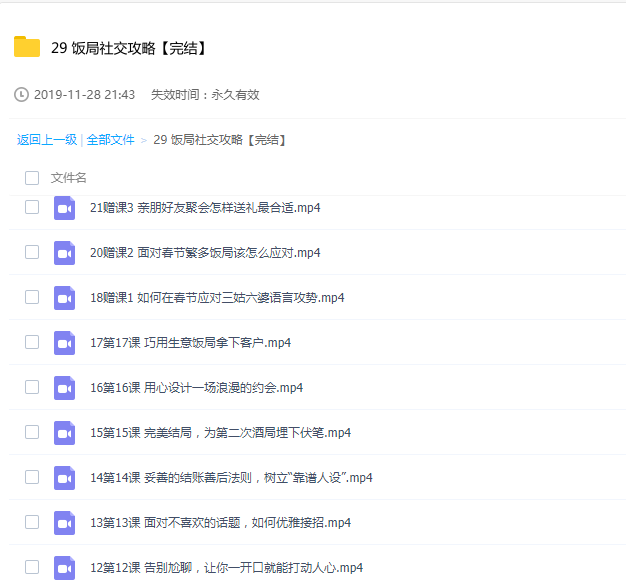Open 15第15课 完美结局 file name
This screenshot has height=587, width=626.
[x=220, y=433]
